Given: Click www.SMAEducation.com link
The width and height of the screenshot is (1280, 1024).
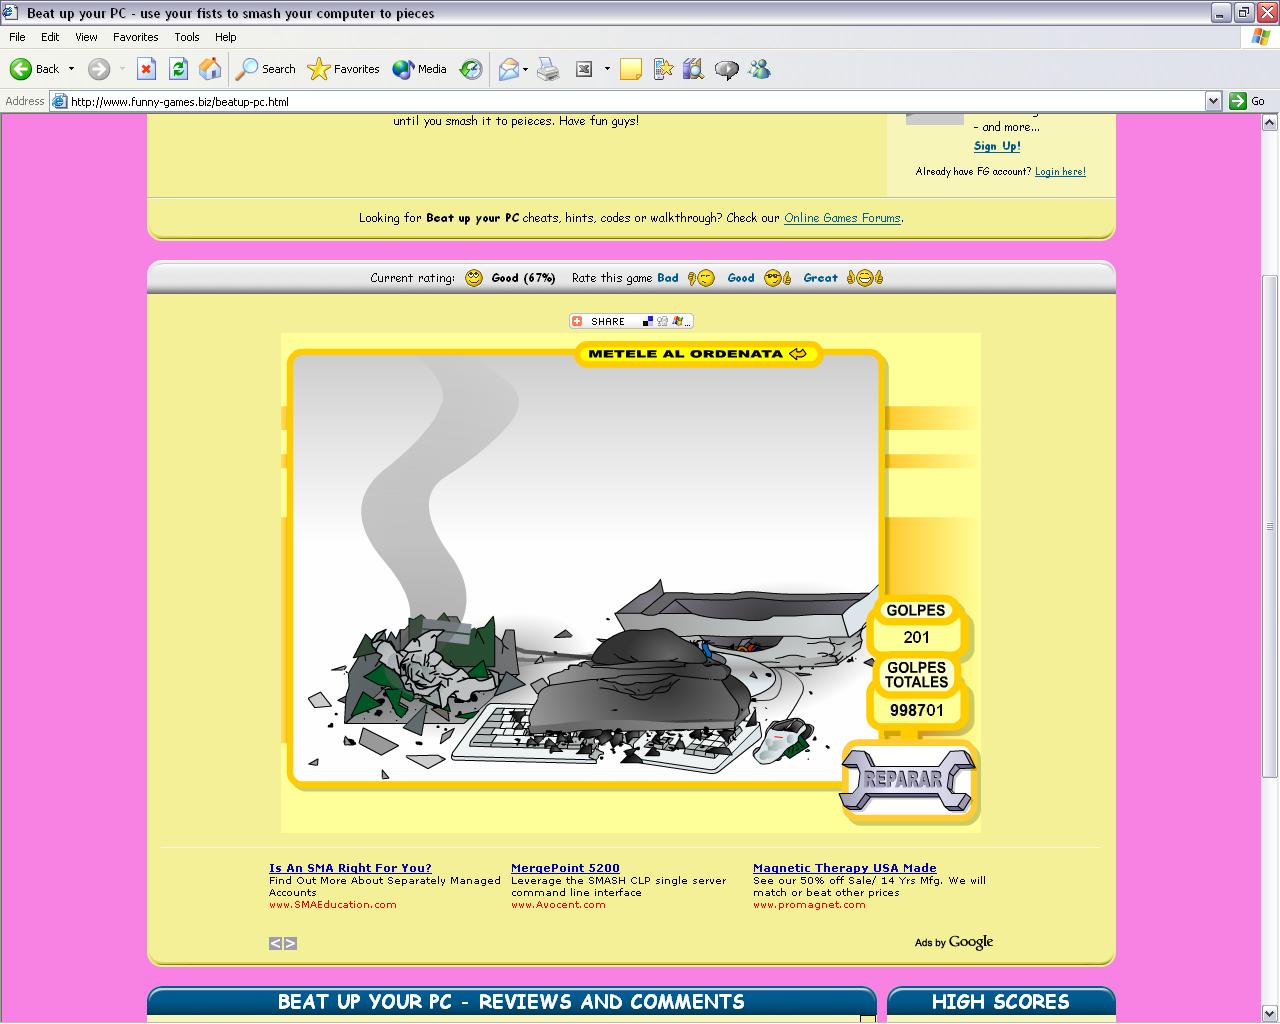Looking at the screenshot, I should pos(332,905).
